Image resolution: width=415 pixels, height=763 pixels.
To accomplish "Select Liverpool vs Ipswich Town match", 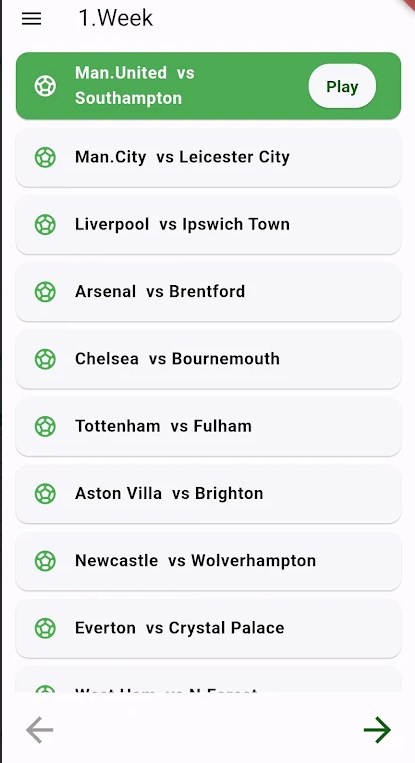I will coord(208,225).
